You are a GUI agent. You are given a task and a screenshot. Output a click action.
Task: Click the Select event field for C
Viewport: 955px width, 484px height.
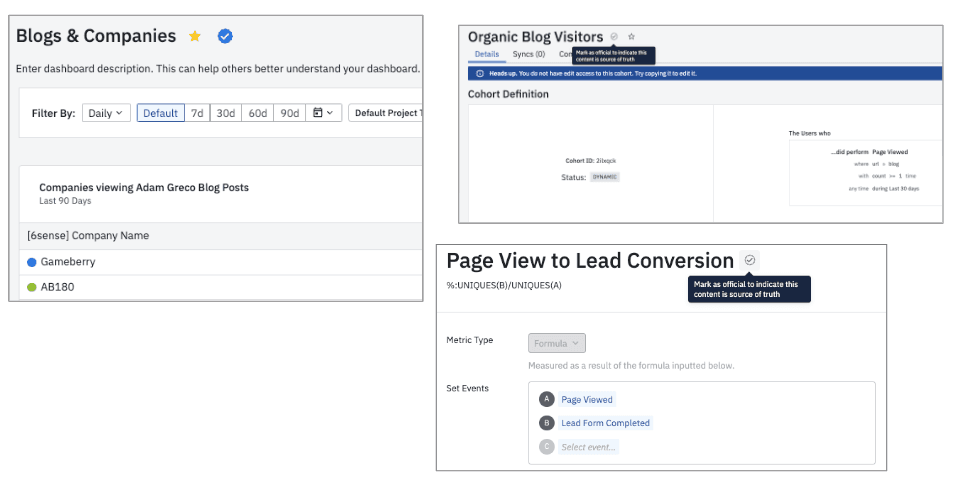[588, 447]
